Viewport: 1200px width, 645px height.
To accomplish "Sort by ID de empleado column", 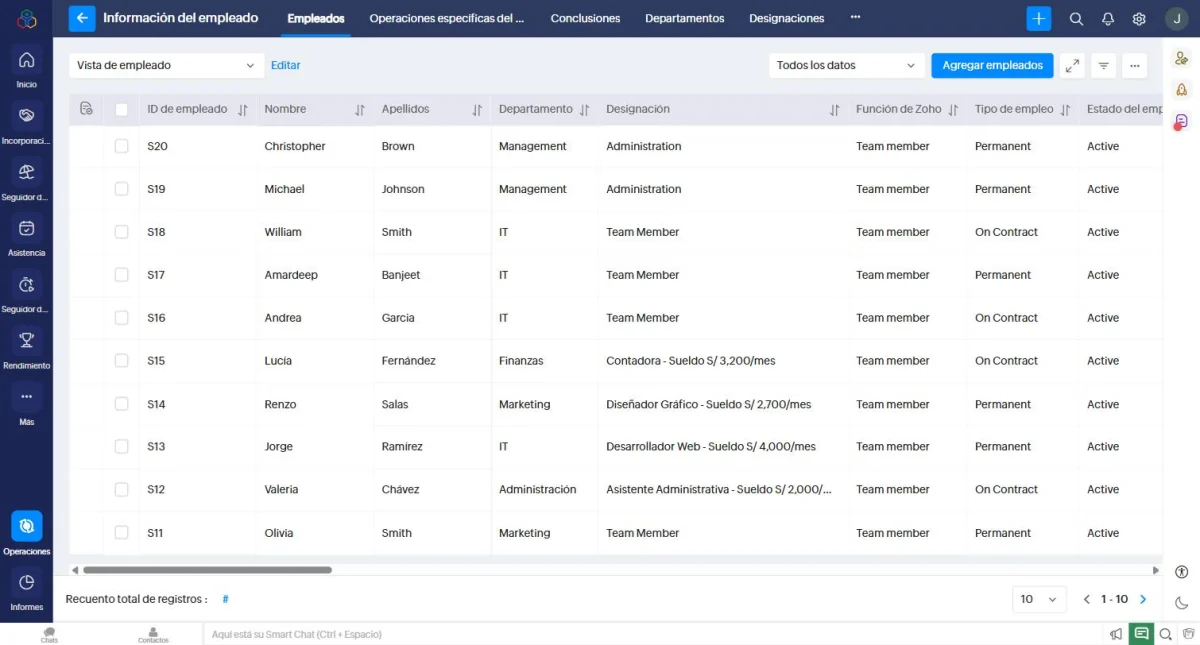I will 242,110.
